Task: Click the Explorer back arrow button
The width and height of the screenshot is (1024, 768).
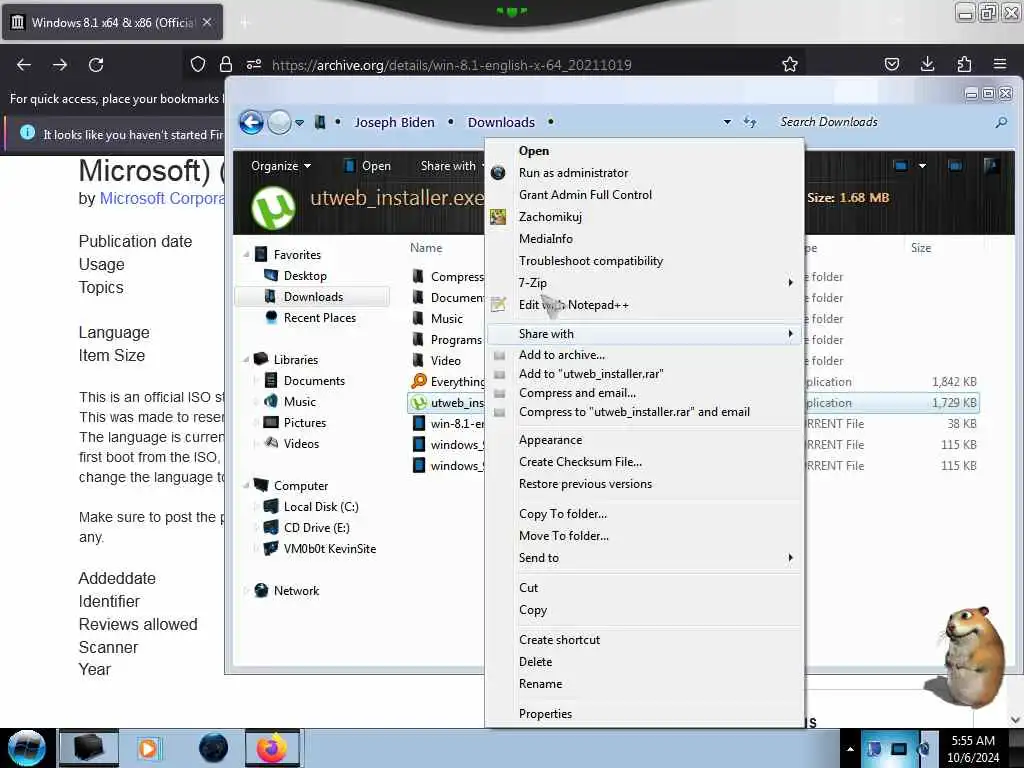Action: click(x=251, y=122)
